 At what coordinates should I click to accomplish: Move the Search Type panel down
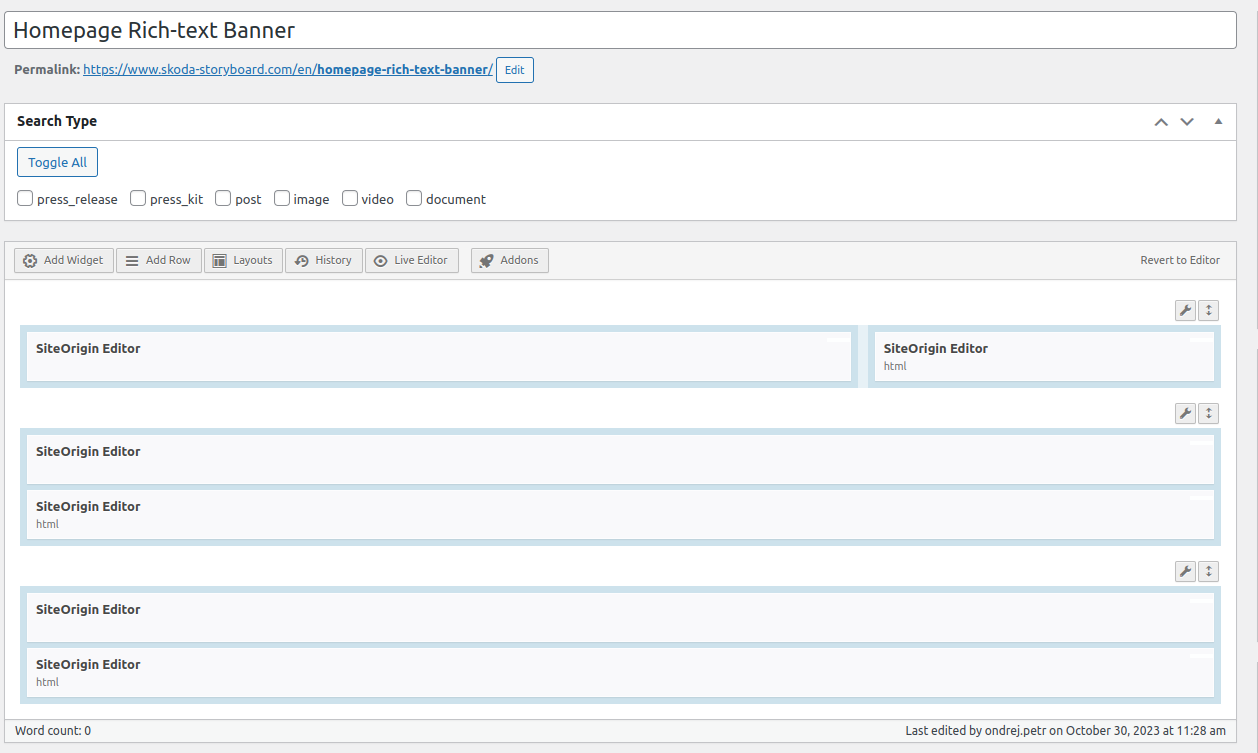click(1187, 122)
